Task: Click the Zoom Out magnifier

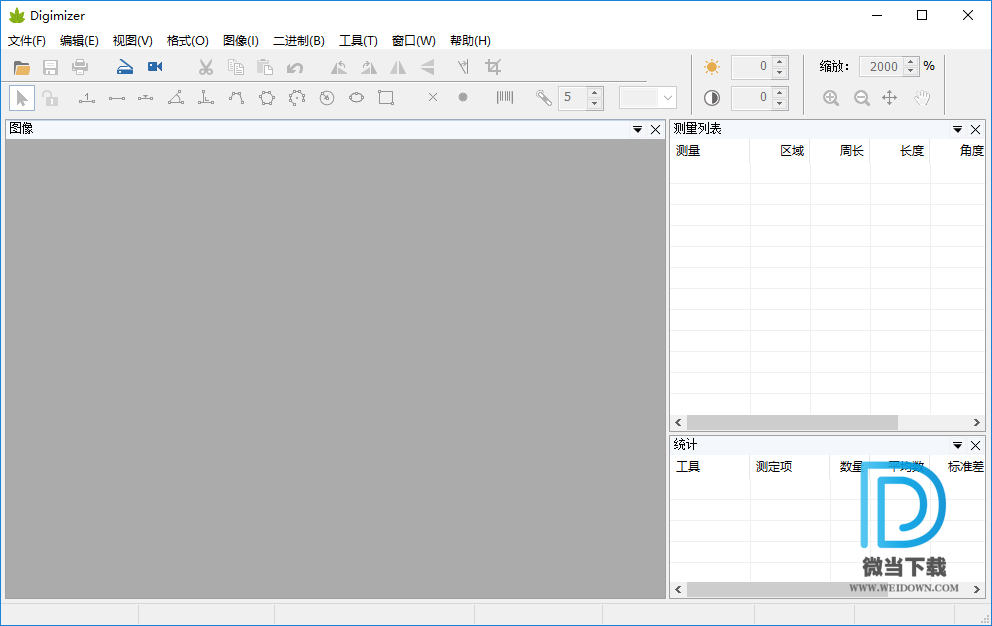Action: pos(861,97)
